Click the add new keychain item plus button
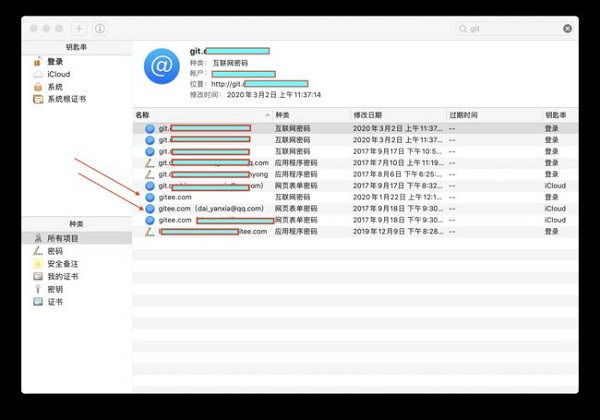This screenshot has height=420, width=600. coord(79,29)
